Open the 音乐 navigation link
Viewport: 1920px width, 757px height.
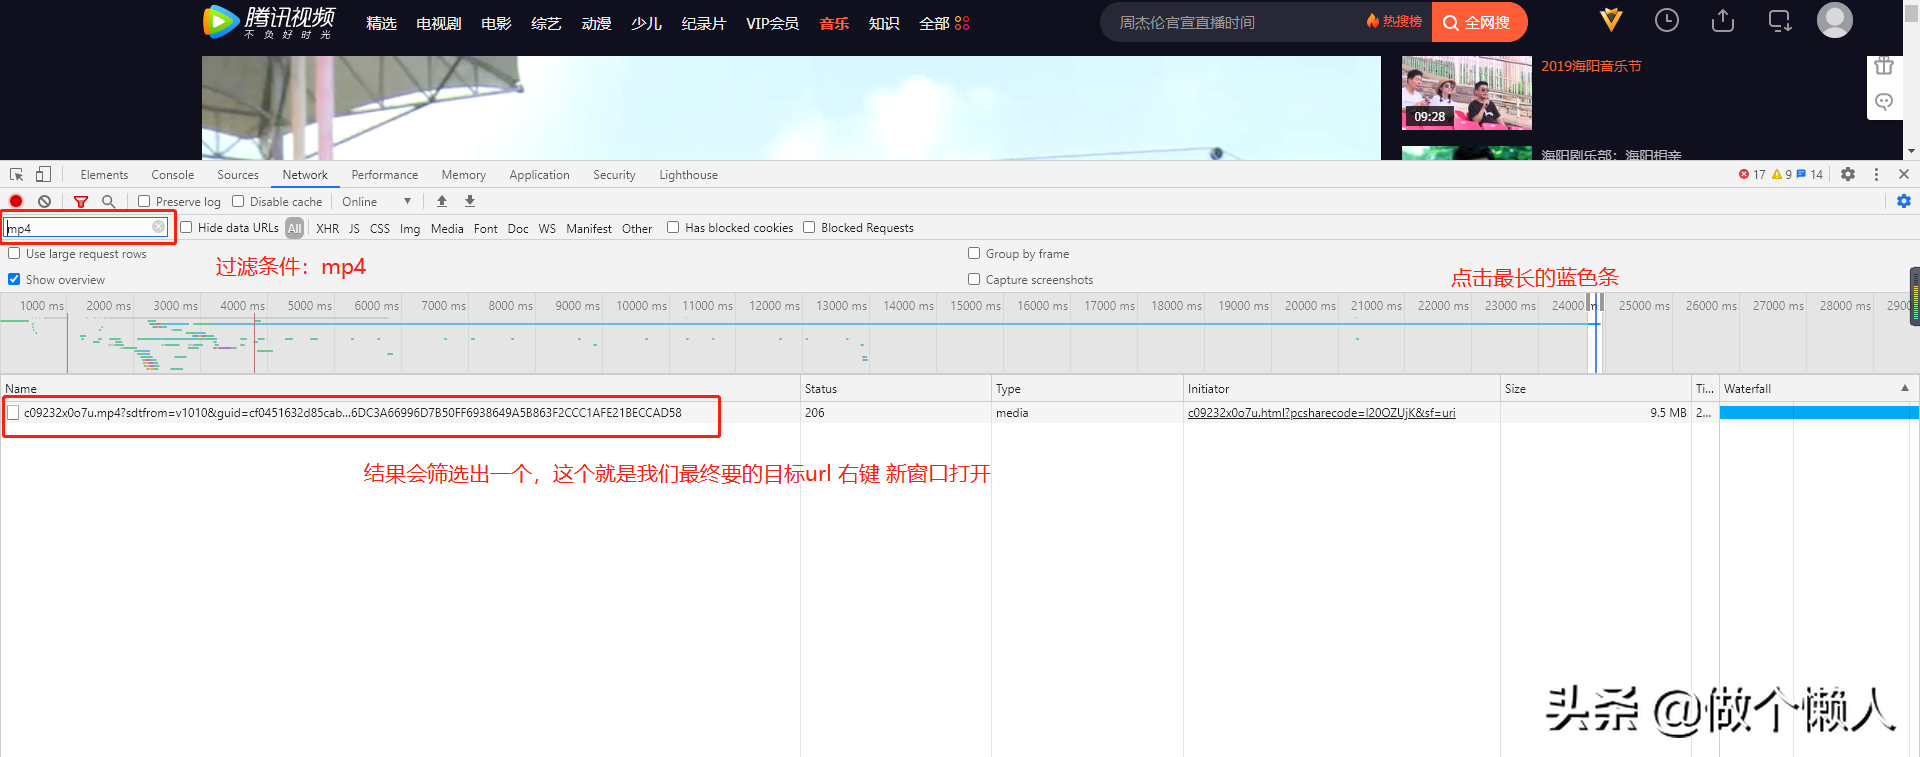tap(834, 23)
